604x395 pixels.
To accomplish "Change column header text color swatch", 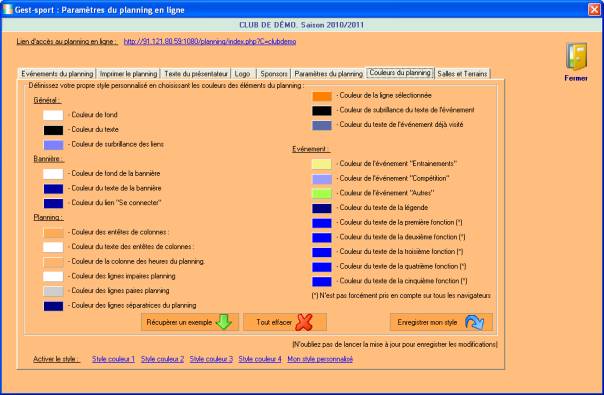I will pyautogui.click(x=53, y=247).
